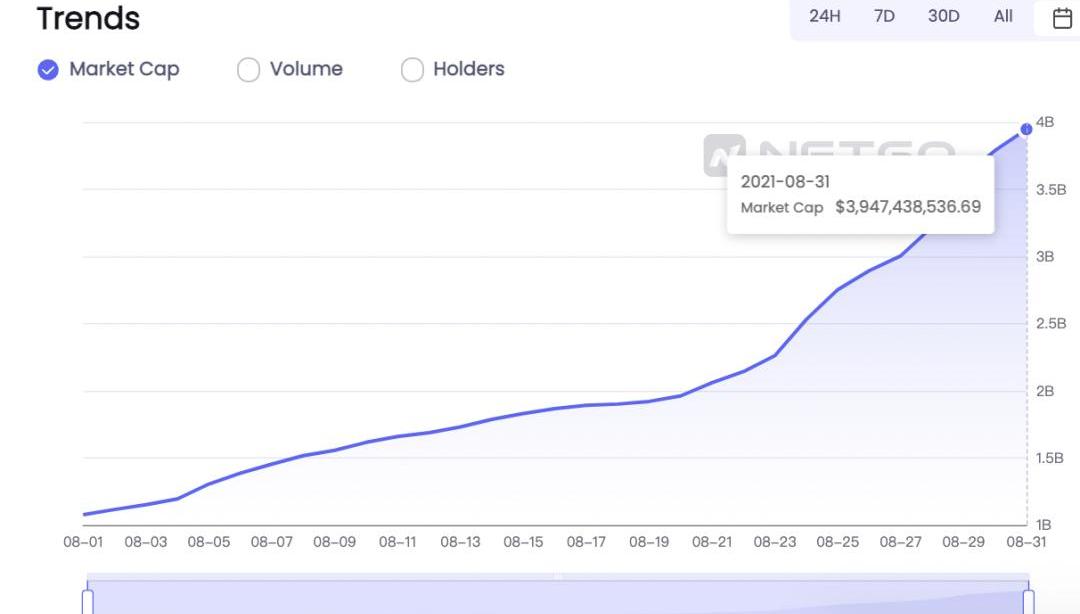Screen dimensions: 1080x614
Task: Click the 08-01 x-axis label
Action: pyautogui.click(x=83, y=542)
